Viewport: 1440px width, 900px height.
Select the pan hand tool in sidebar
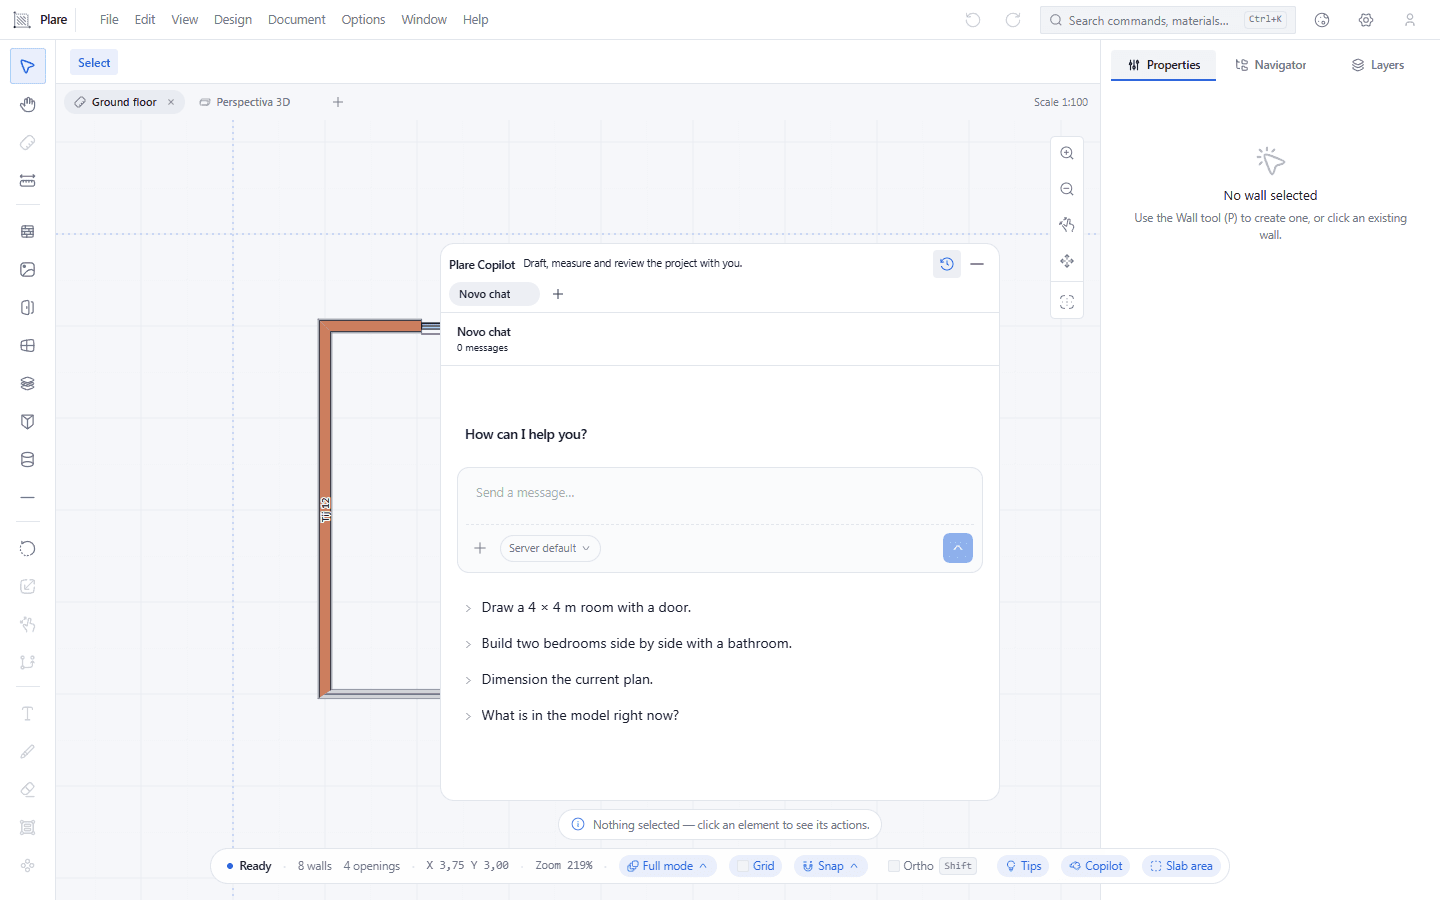[x=27, y=105]
